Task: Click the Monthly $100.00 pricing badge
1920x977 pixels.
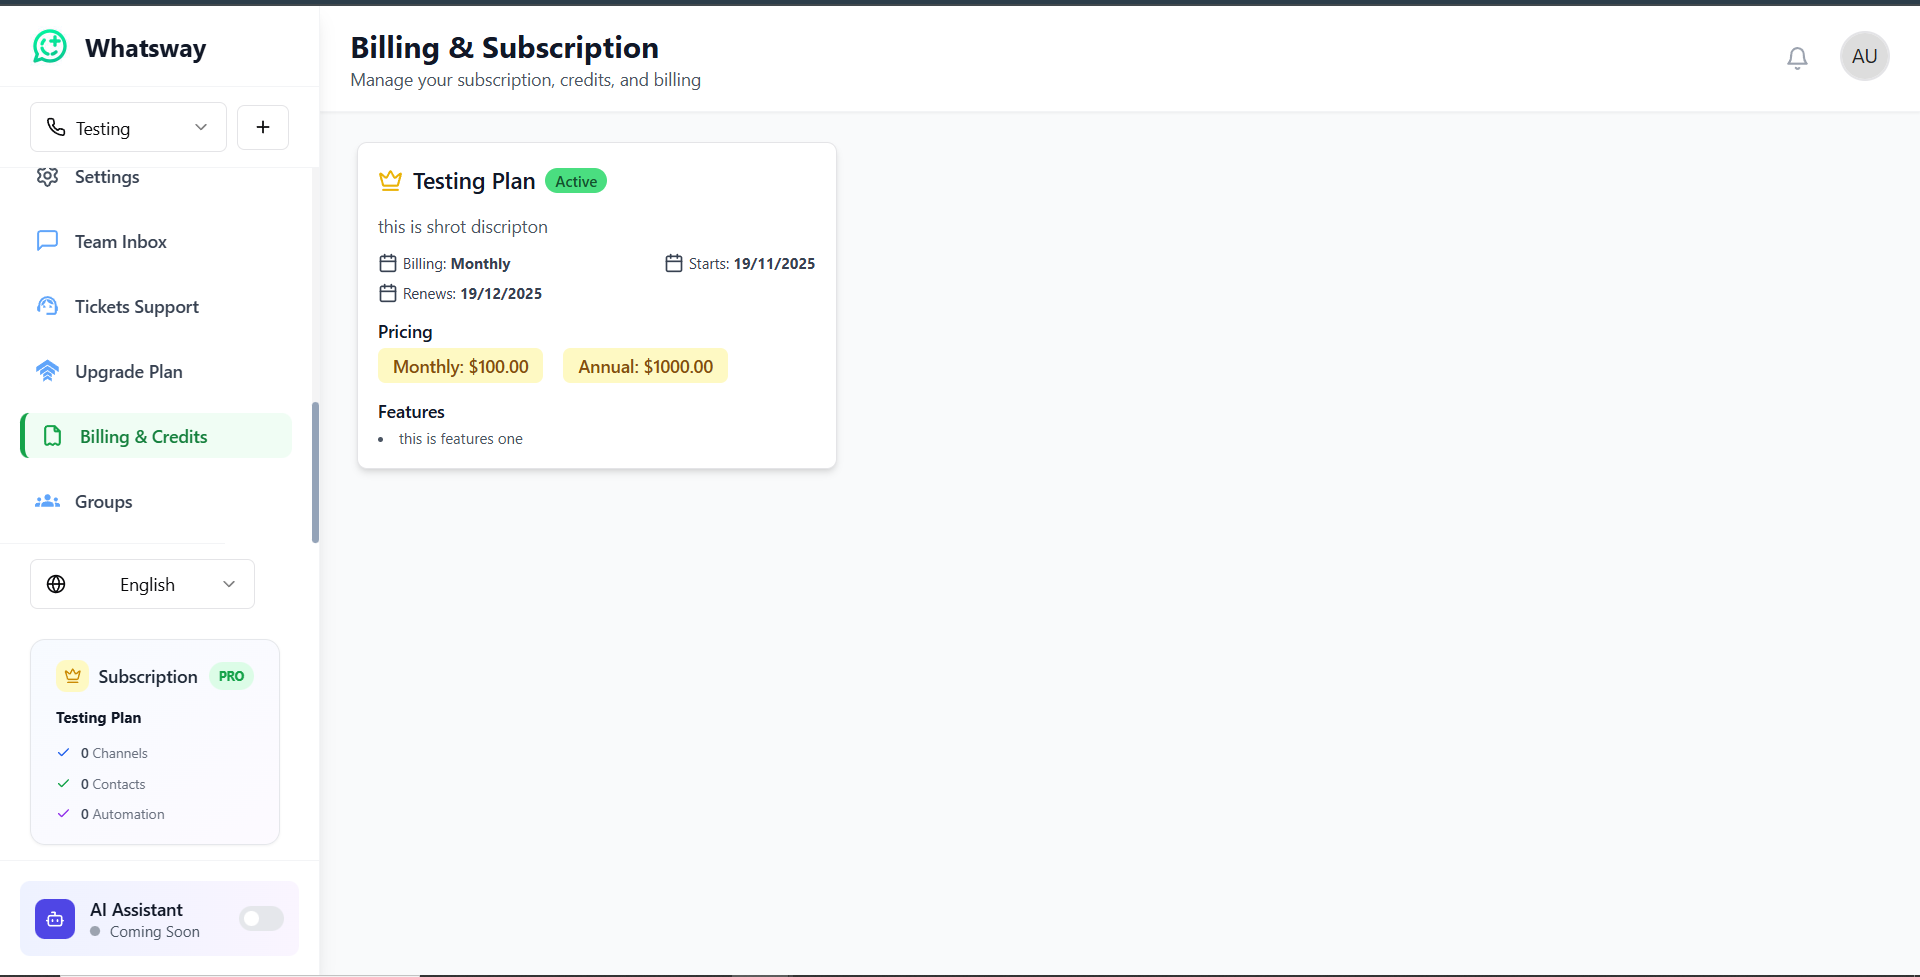Action: (x=460, y=366)
